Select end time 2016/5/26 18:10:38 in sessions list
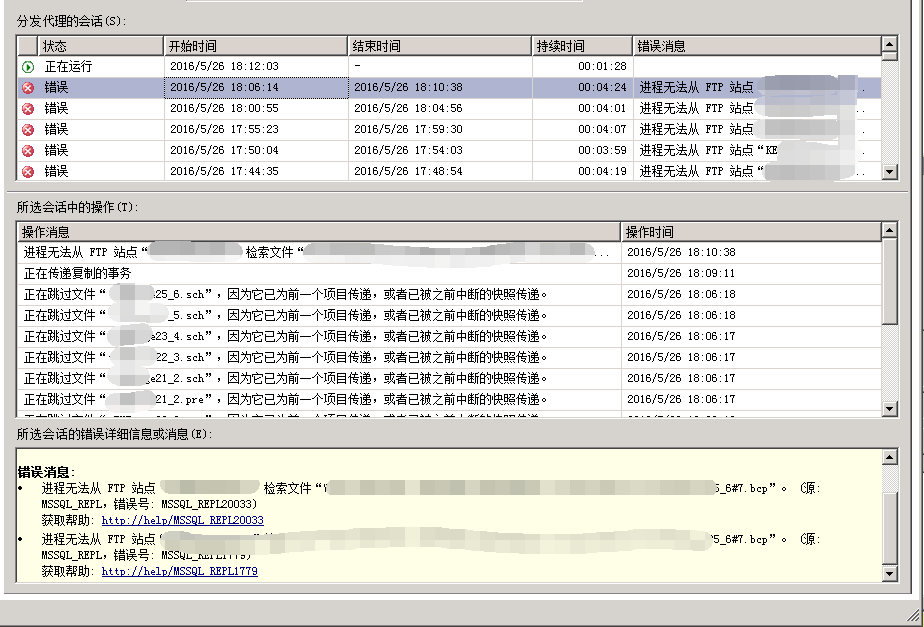The height and width of the screenshot is (627, 924). [408, 87]
